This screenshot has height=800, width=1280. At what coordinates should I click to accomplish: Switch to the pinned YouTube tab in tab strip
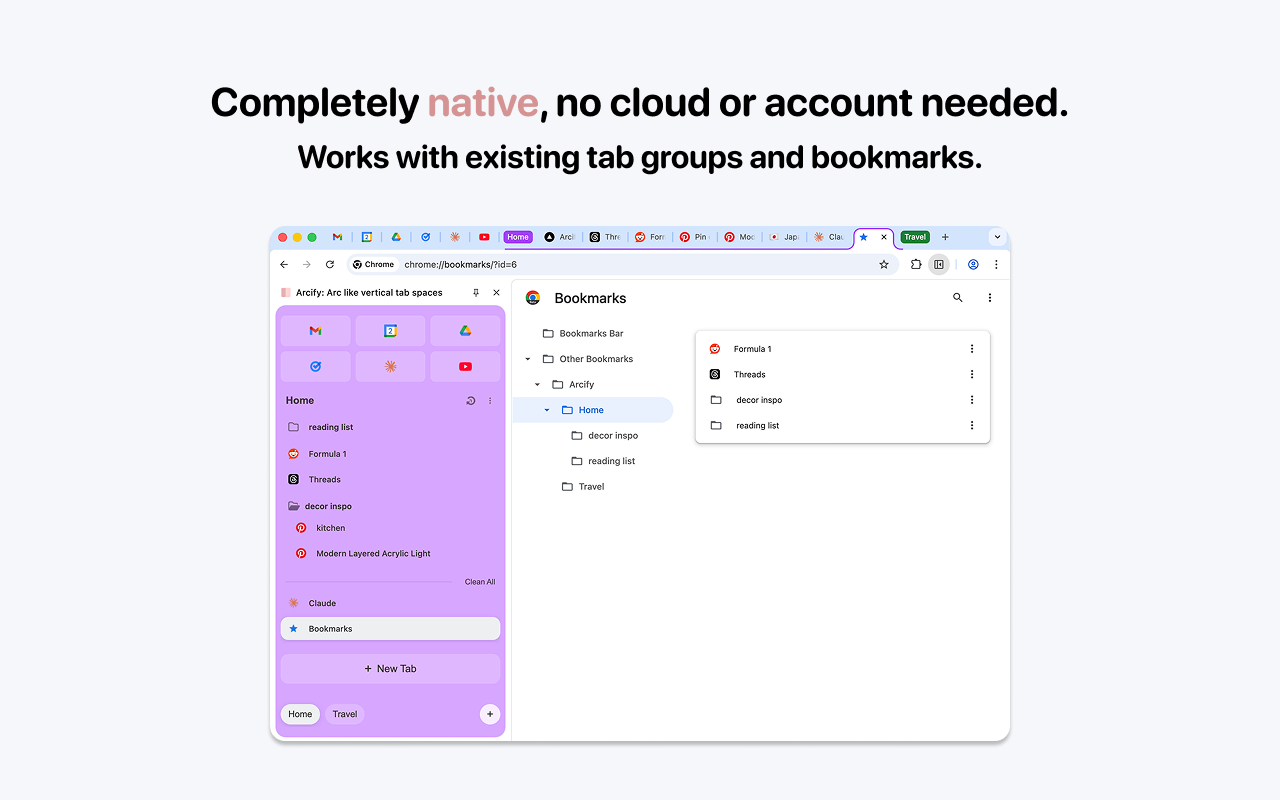(484, 237)
